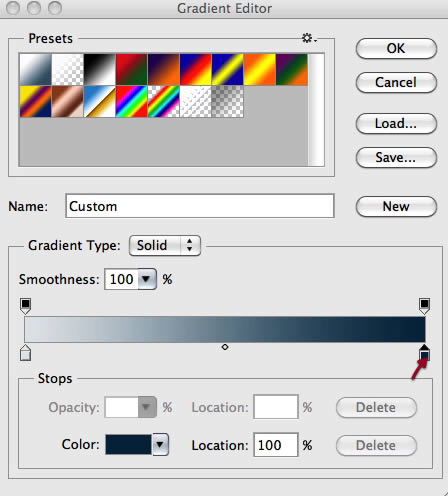Screen dimensions: 448x496
Task: Choose the yellow, violet, orange, blue preset
Action: tap(35, 102)
